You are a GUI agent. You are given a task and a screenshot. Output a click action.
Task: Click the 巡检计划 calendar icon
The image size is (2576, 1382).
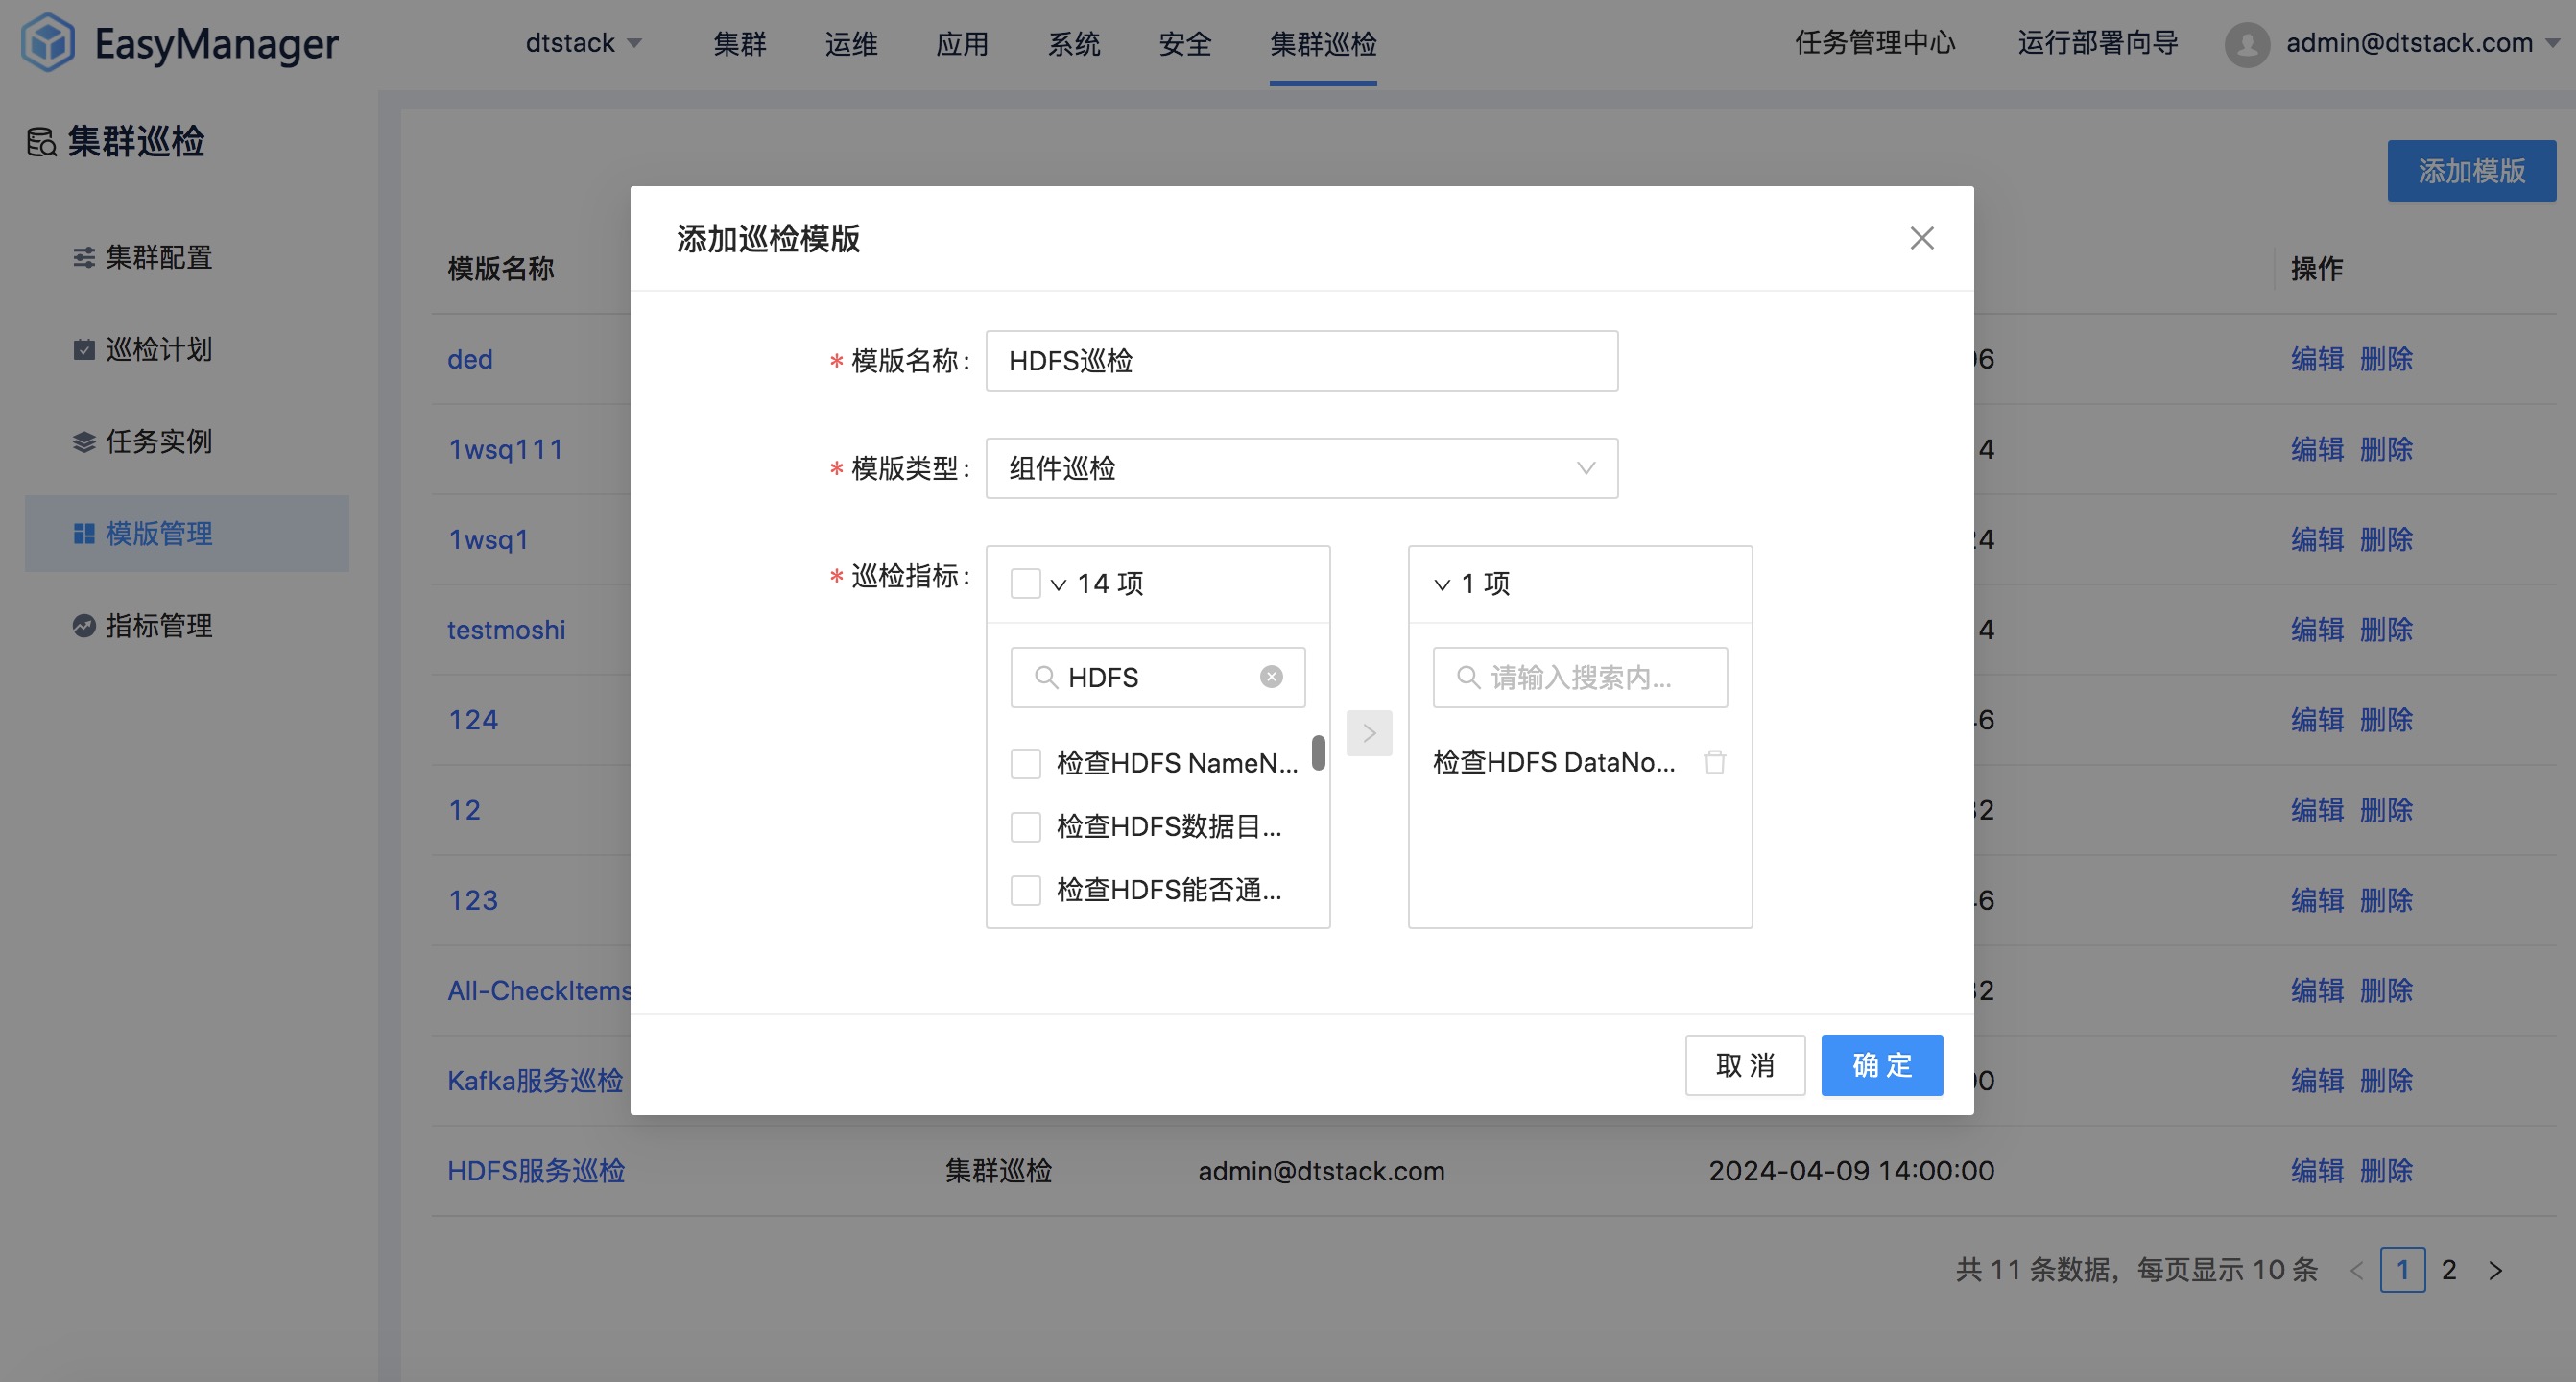click(x=84, y=350)
